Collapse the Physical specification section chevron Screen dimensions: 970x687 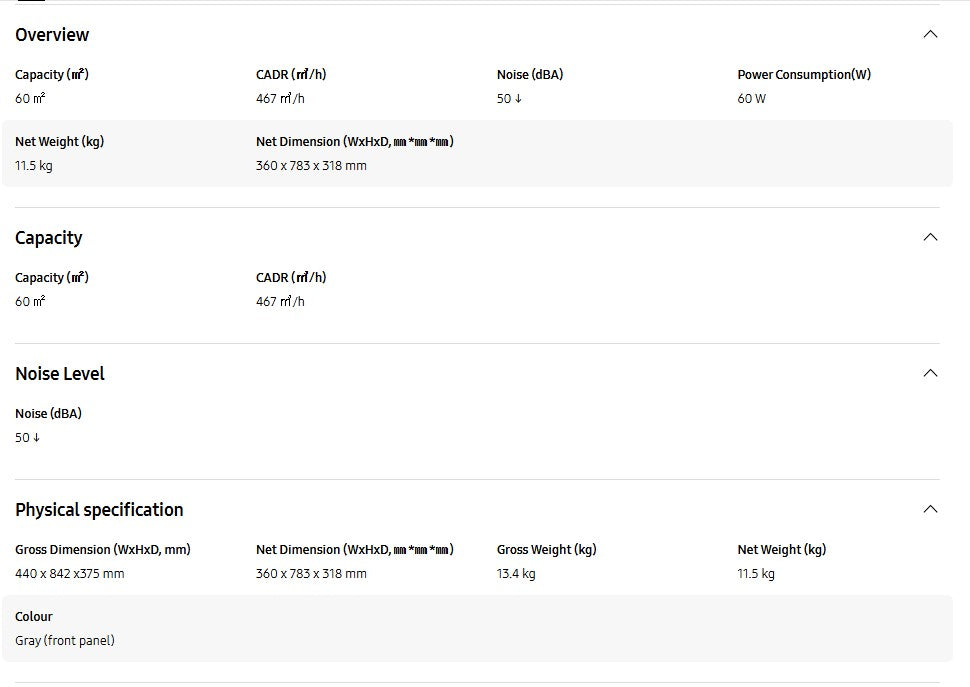click(x=930, y=509)
